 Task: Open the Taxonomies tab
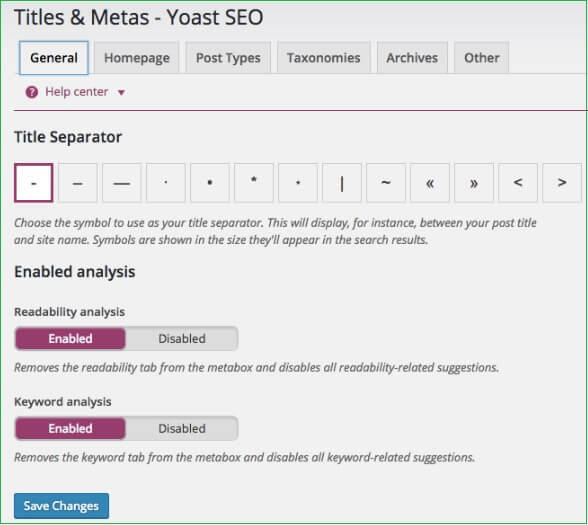(324, 58)
